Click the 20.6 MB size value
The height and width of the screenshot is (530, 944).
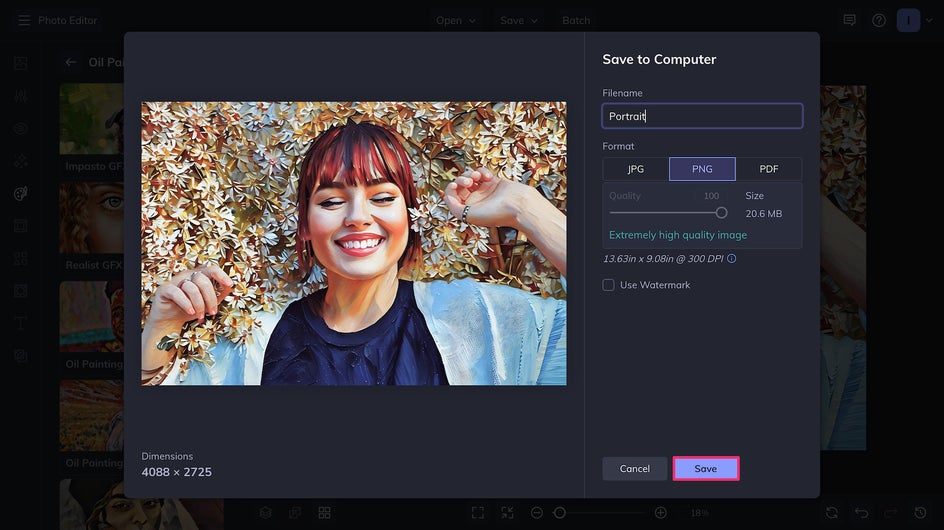[763, 214]
